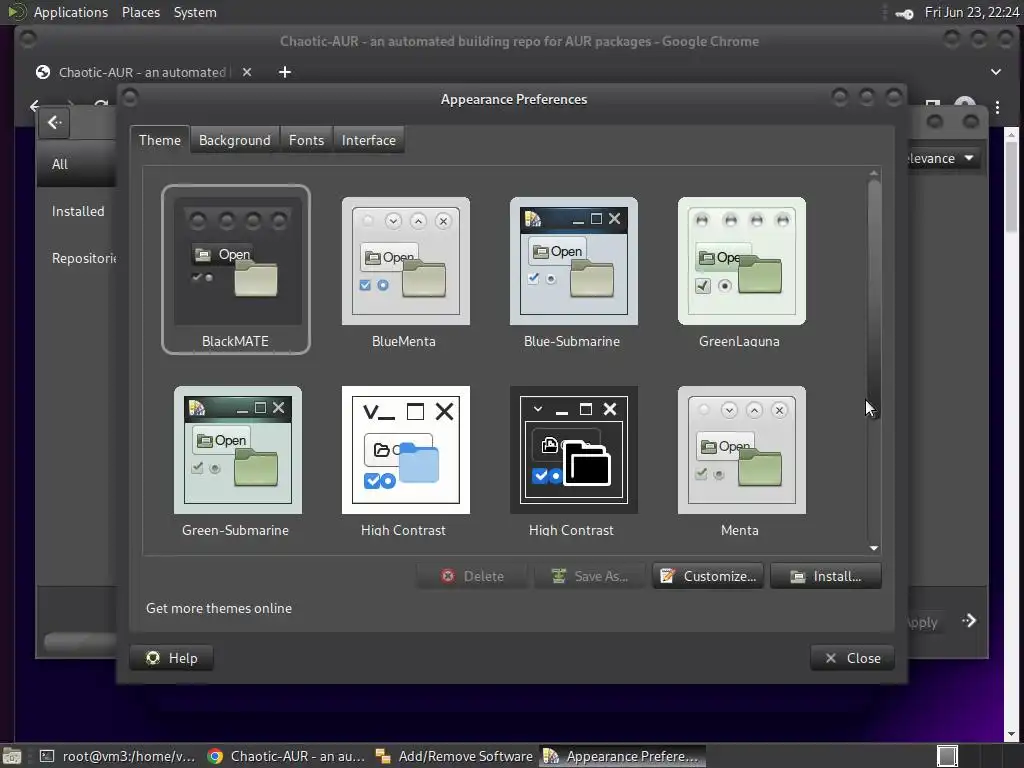Open a new Chrome tab

pyautogui.click(x=285, y=72)
